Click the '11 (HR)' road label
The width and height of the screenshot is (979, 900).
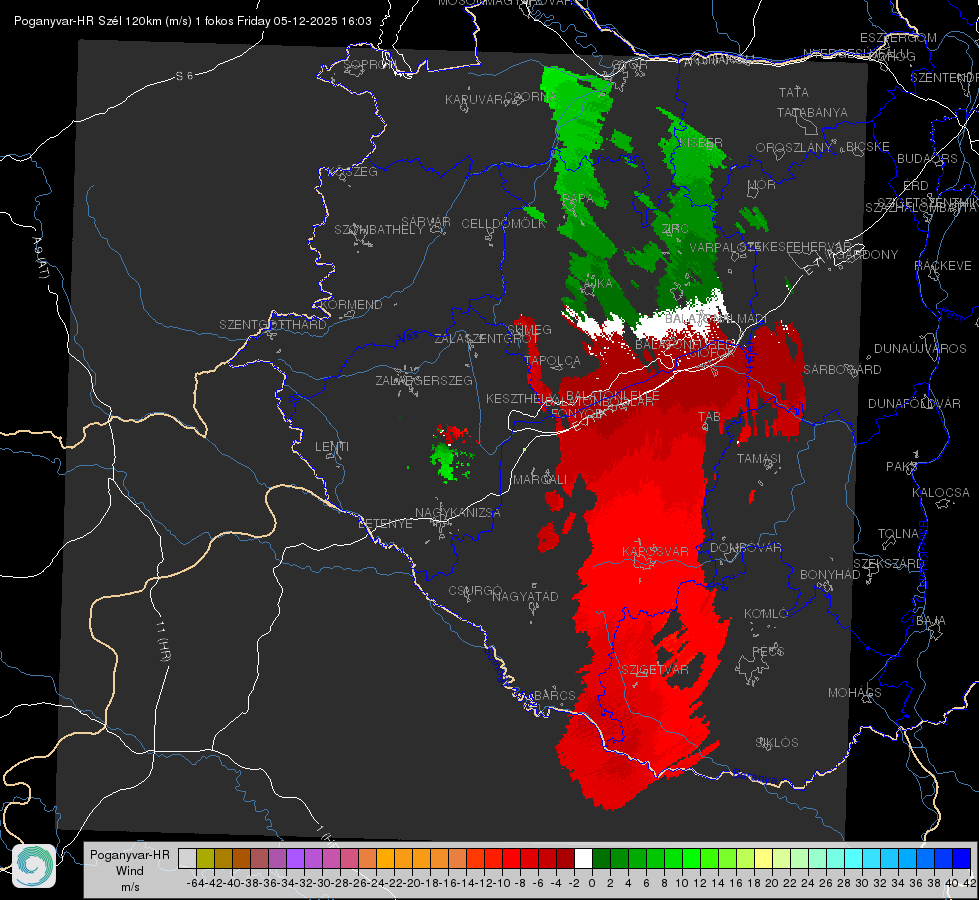point(164,639)
